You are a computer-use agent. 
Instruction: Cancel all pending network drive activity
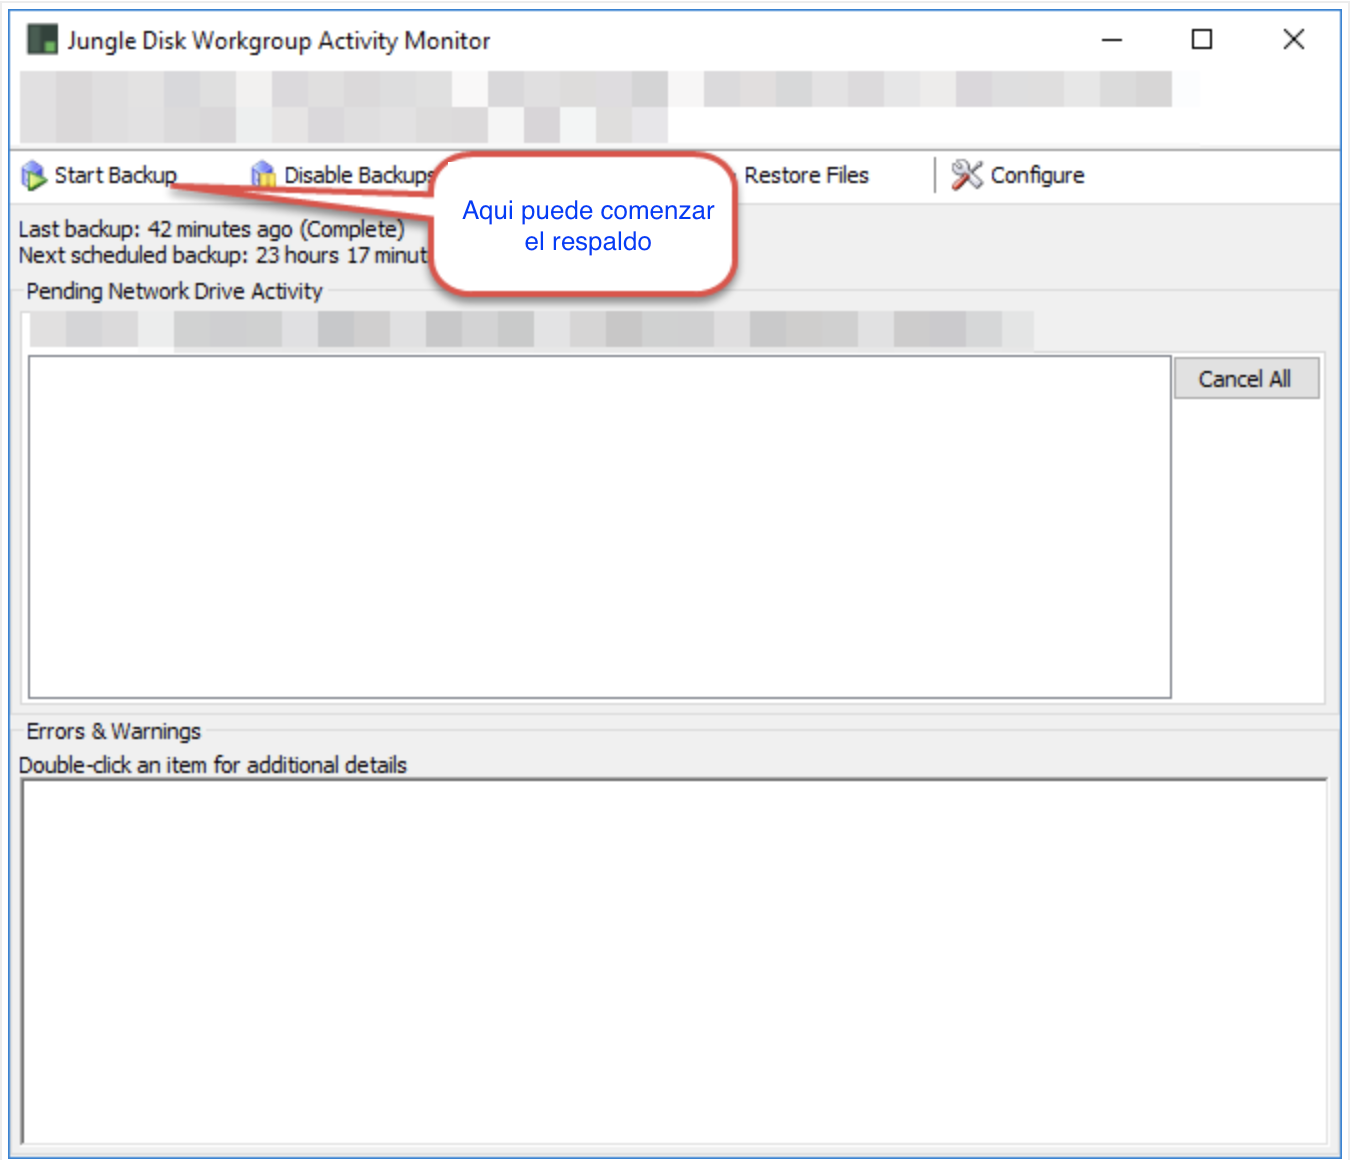pos(1246,379)
